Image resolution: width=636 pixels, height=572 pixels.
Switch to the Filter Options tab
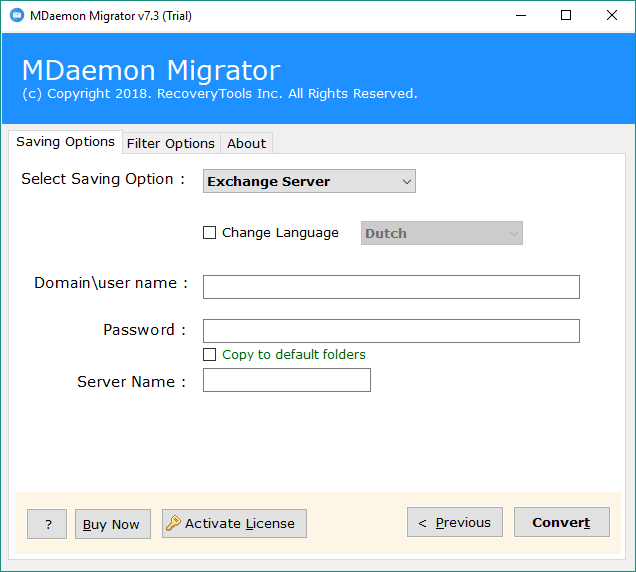pos(171,143)
